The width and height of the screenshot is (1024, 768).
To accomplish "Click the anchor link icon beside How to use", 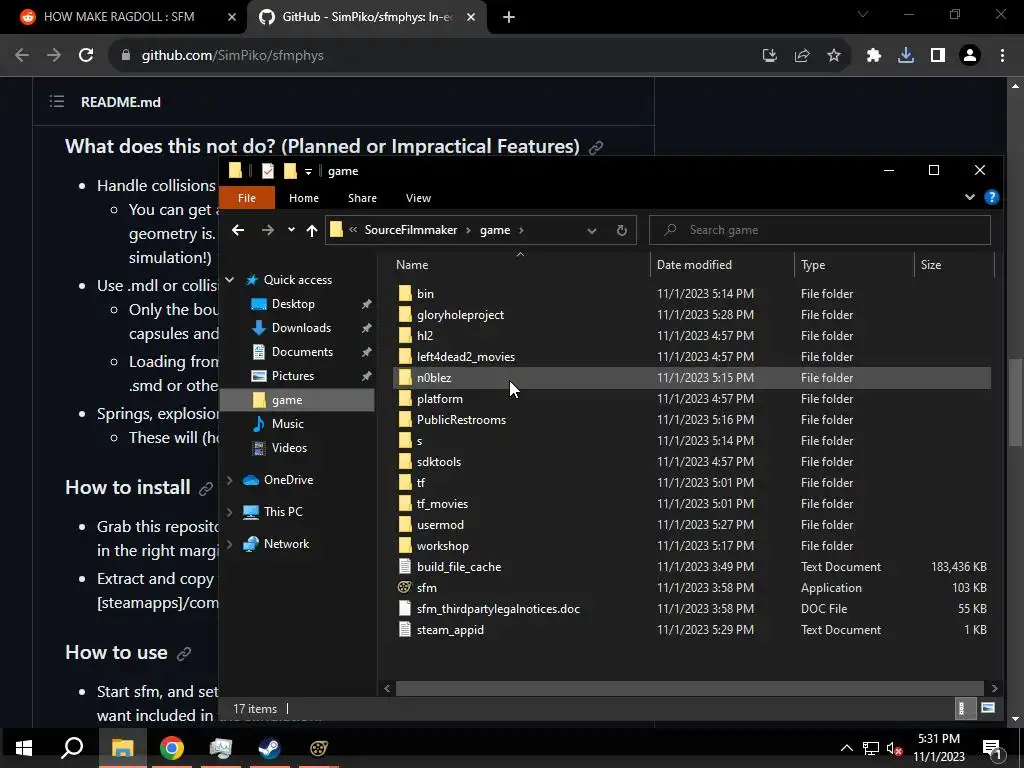I will click(x=184, y=653).
